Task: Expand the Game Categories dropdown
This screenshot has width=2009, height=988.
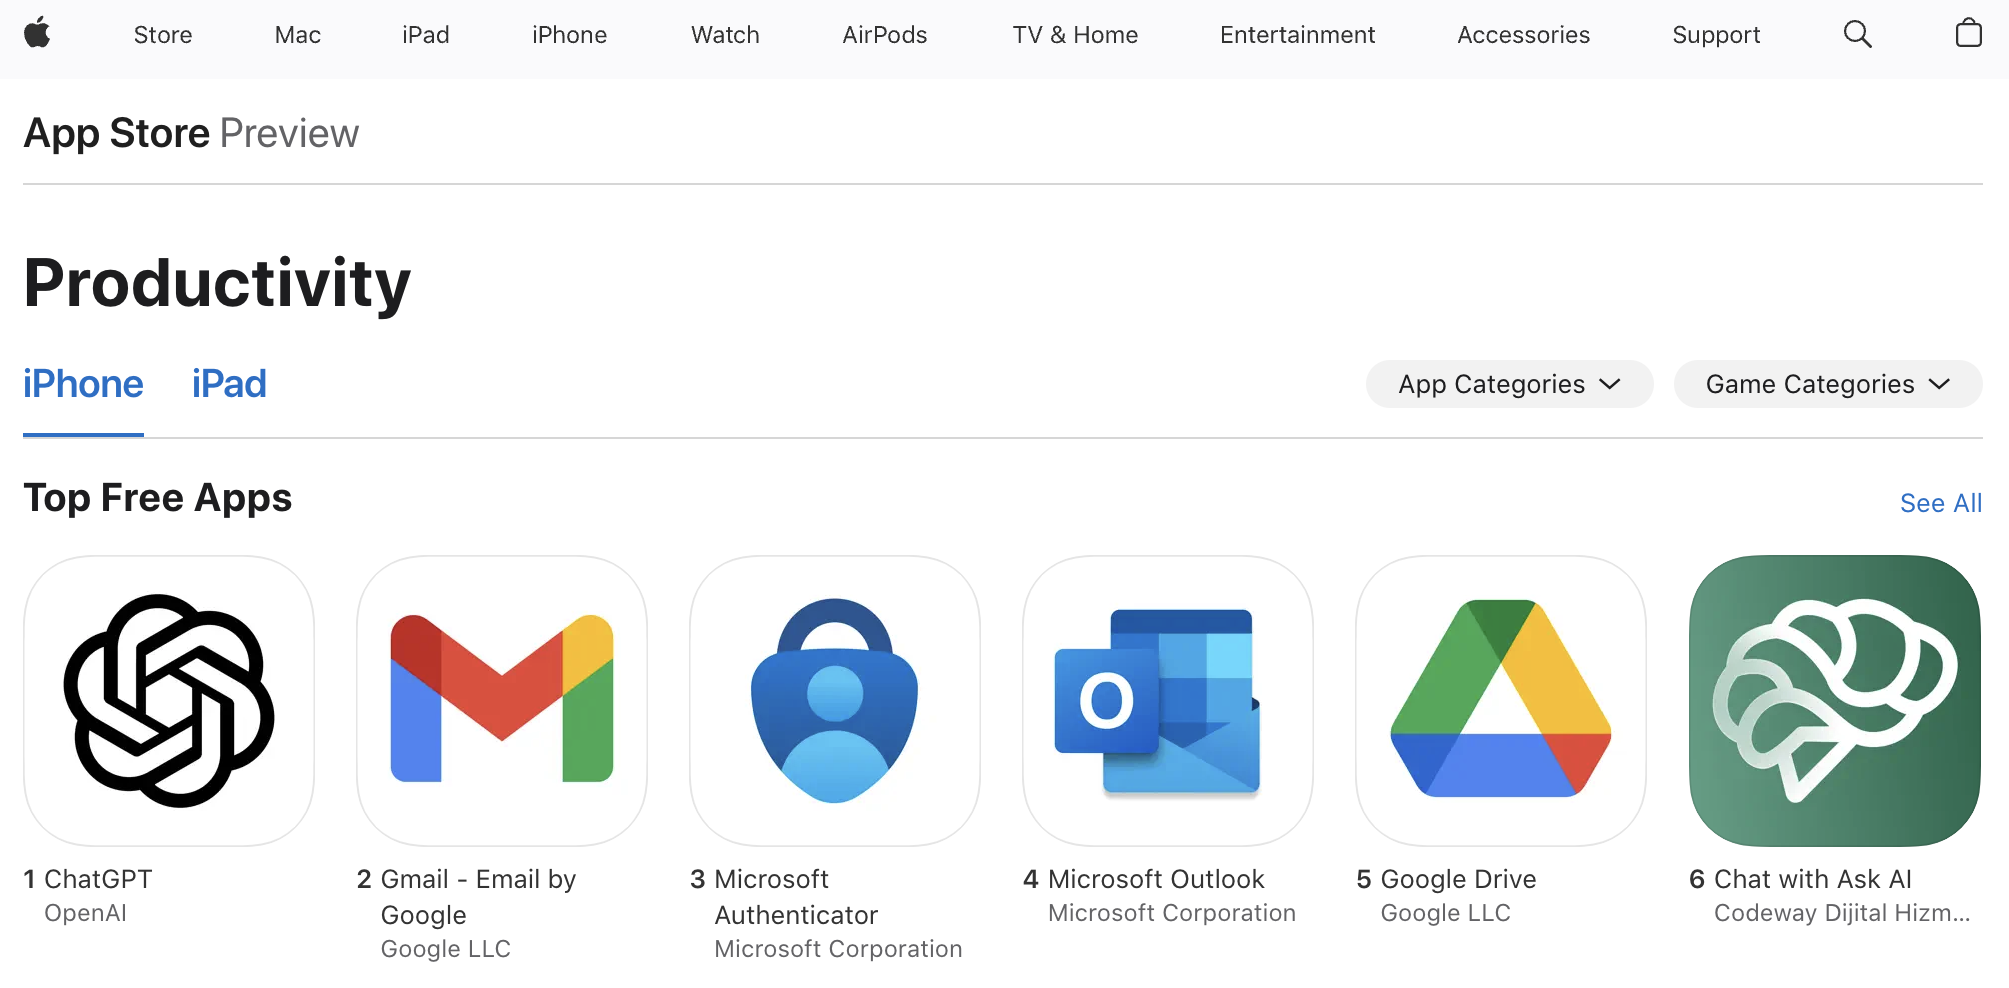Action: click(x=1827, y=384)
